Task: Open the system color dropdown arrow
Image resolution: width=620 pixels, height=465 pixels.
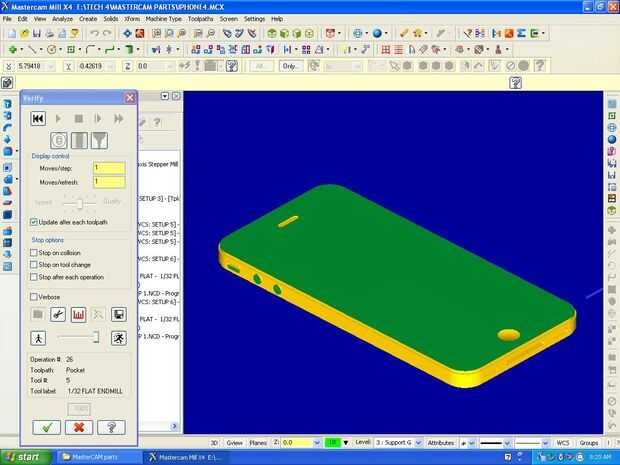Action: [345, 443]
